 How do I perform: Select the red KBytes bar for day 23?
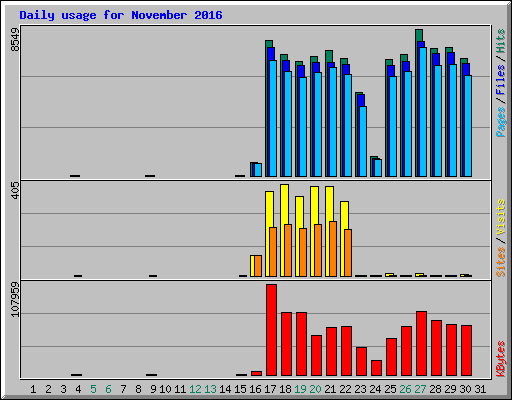pos(361,362)
